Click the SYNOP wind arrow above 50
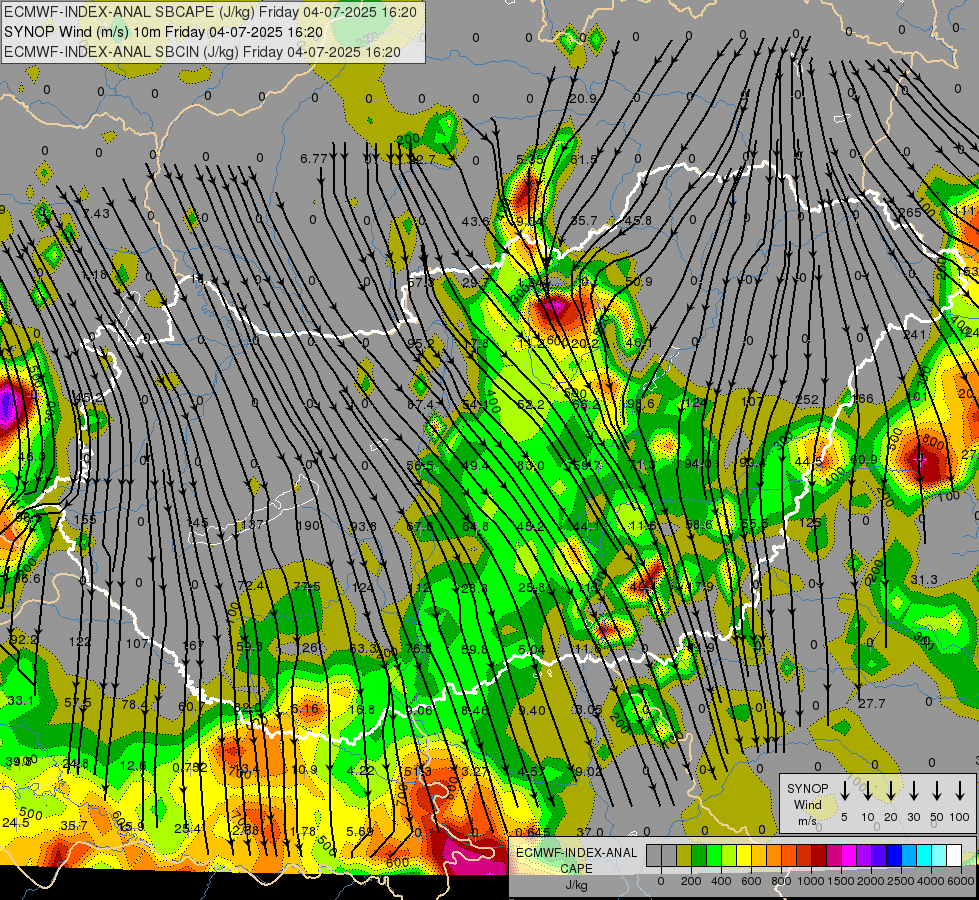 [937, 790]
